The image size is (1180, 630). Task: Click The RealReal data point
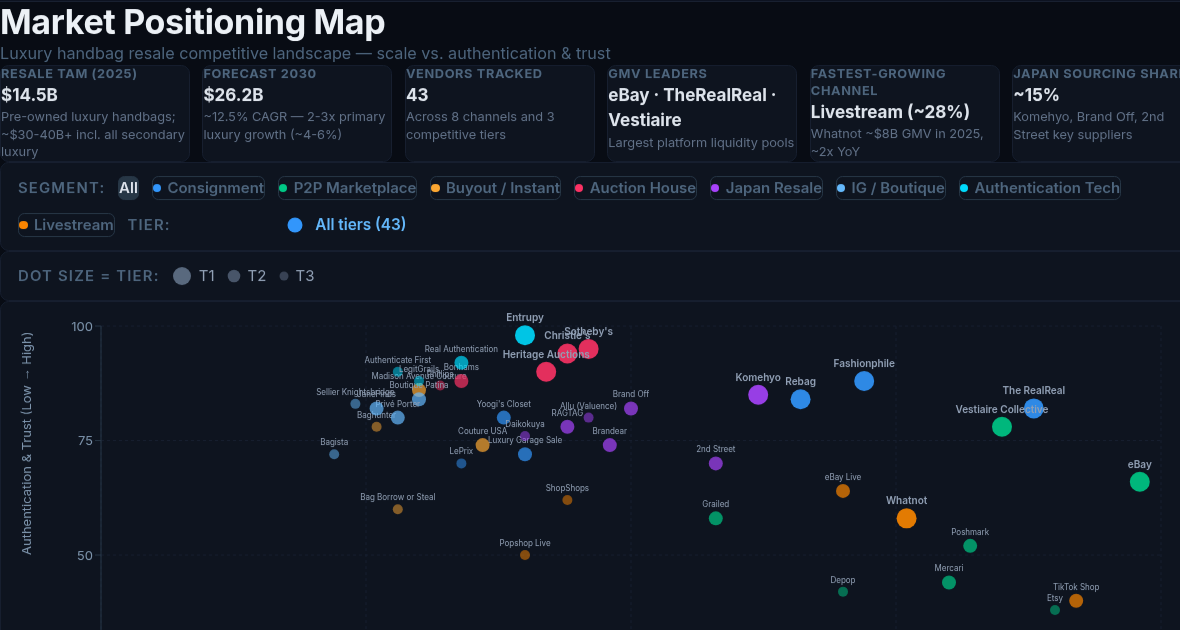pyautogui.click(x=1034, y=409)
